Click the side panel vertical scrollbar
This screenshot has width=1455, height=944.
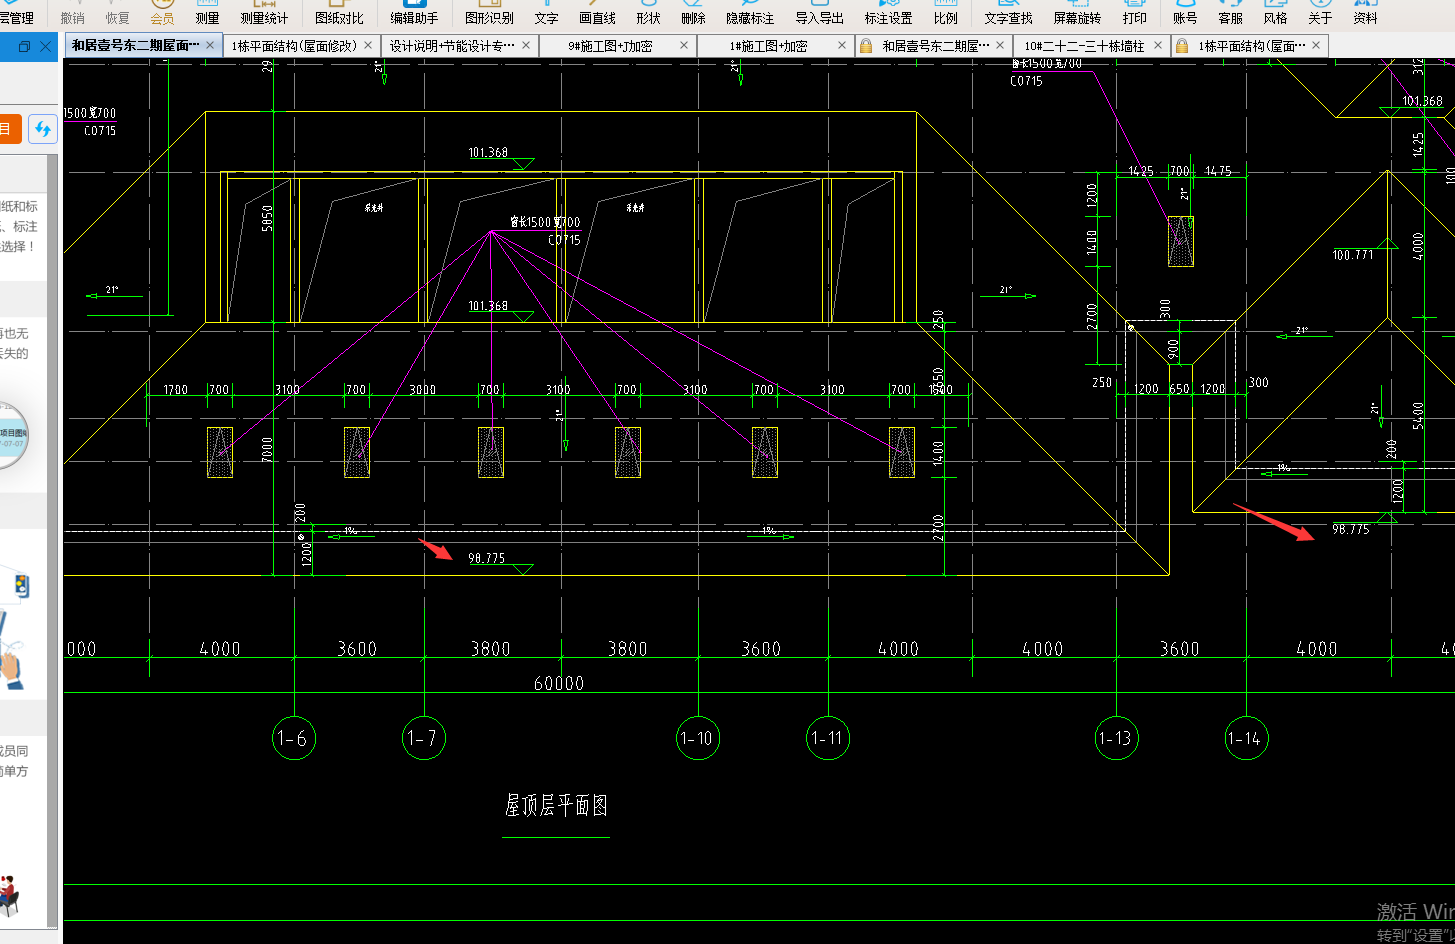[52, 540]
